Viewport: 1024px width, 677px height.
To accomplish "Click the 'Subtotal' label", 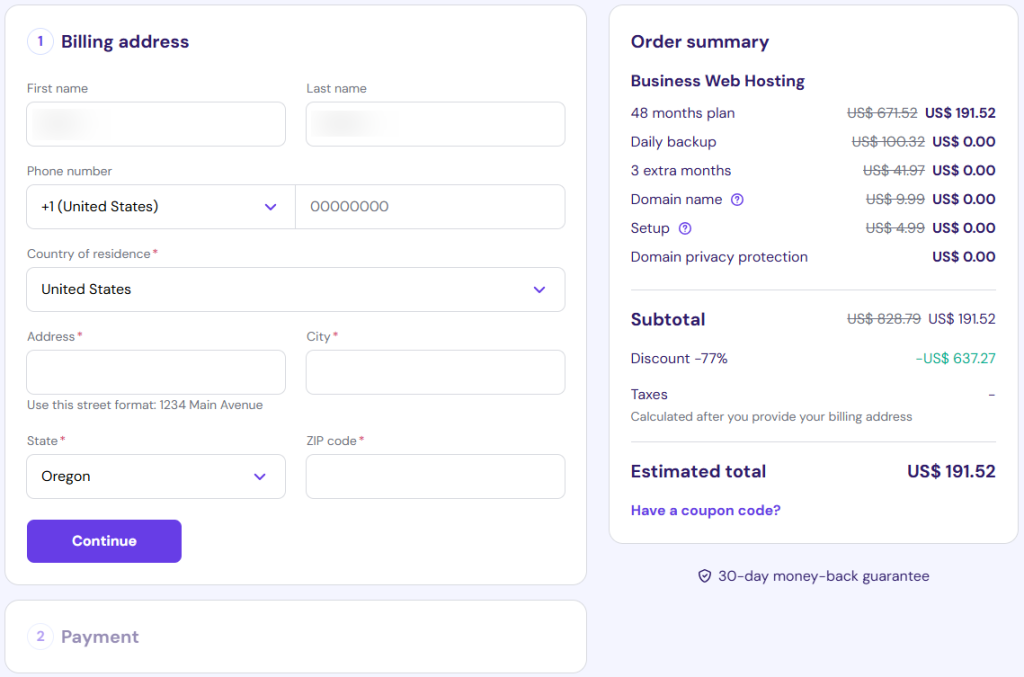I will click(x=667, y=319).
